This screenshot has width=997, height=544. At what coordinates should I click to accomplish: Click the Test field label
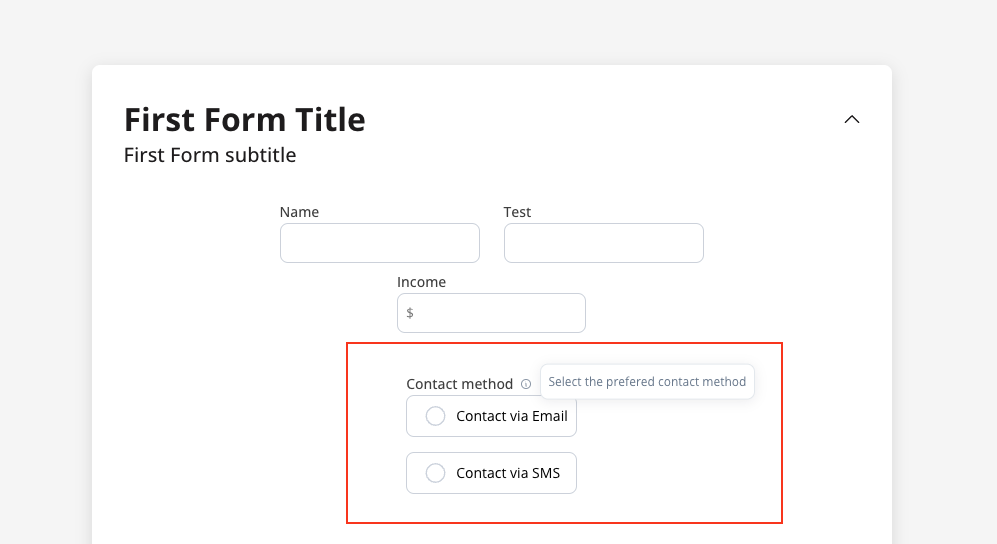tap(517, 212)
